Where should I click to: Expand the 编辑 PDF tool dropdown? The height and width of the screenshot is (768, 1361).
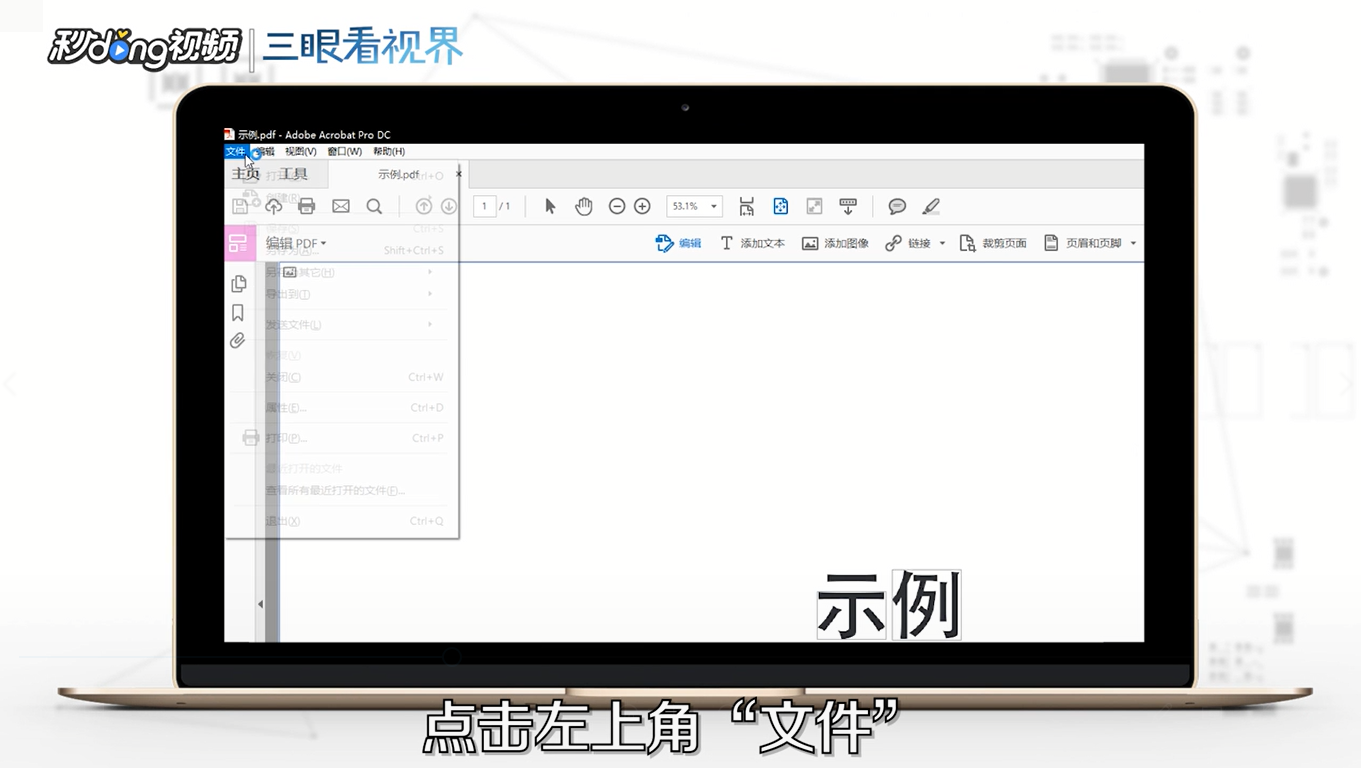(x=323, y=243)
